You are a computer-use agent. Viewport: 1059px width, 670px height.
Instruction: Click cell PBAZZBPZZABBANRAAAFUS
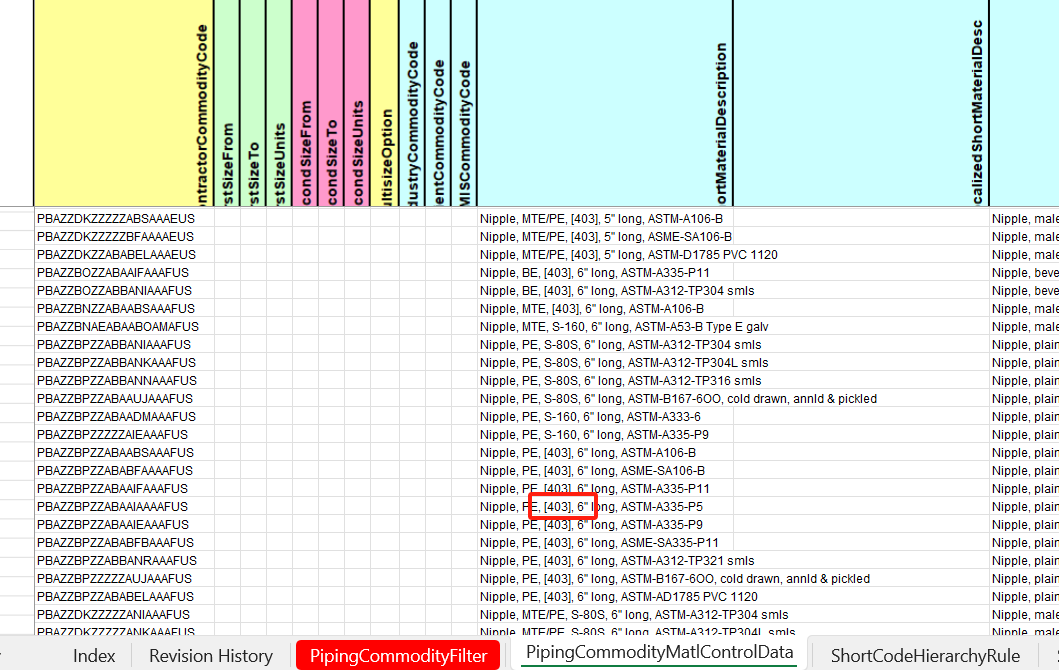(x=124, y=561)
